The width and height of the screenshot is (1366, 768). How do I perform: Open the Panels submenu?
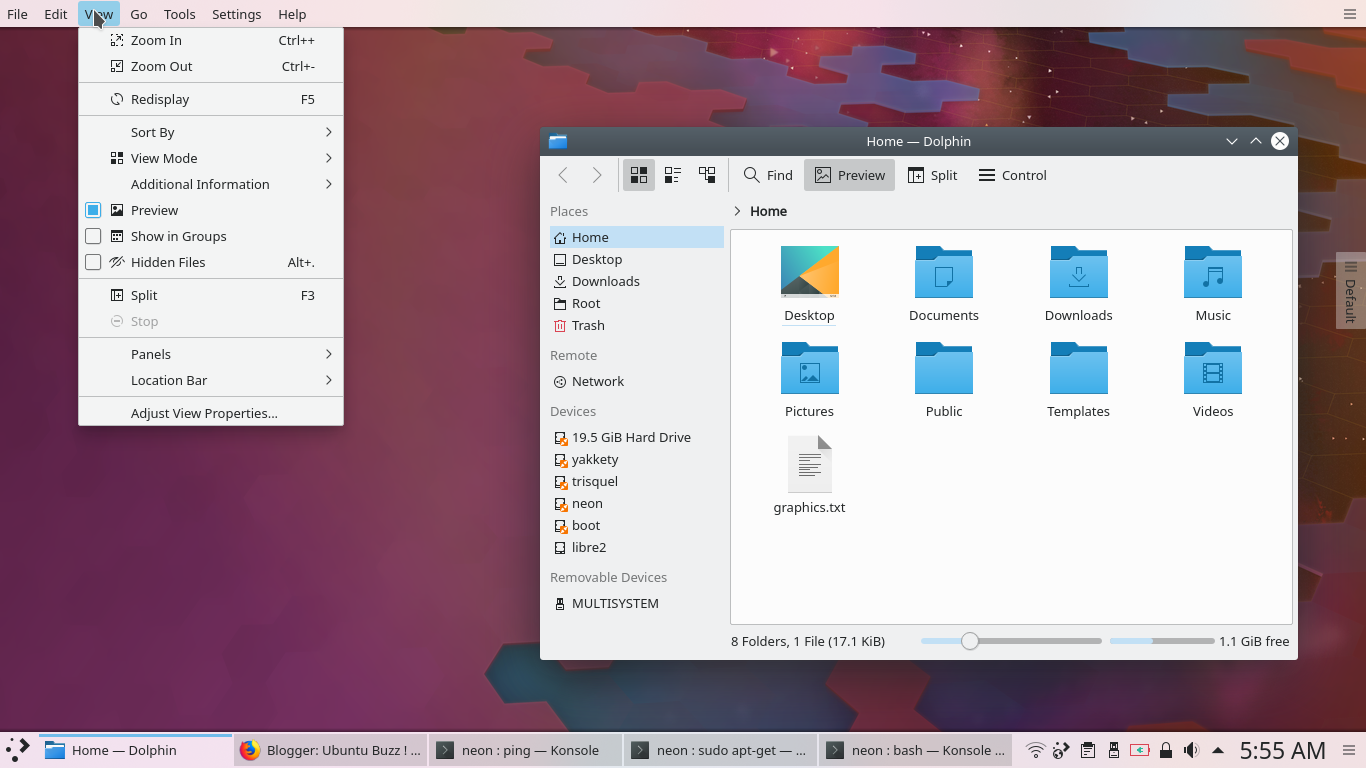(x=150, y=353)
